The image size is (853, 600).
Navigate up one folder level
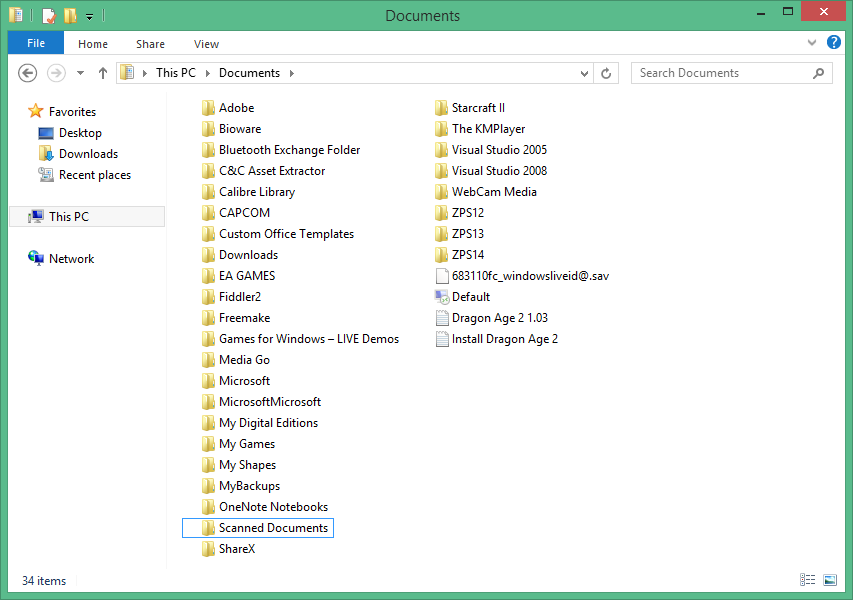tap(103, 73)
